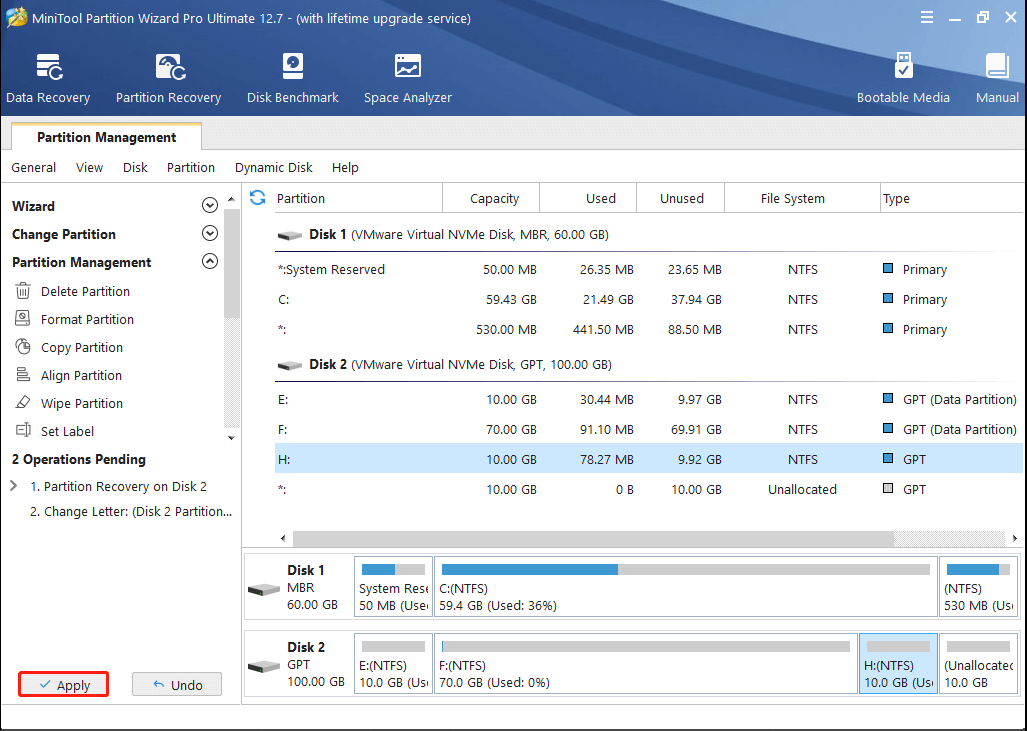
Task: Open the General menu
Action: point(33,168)
